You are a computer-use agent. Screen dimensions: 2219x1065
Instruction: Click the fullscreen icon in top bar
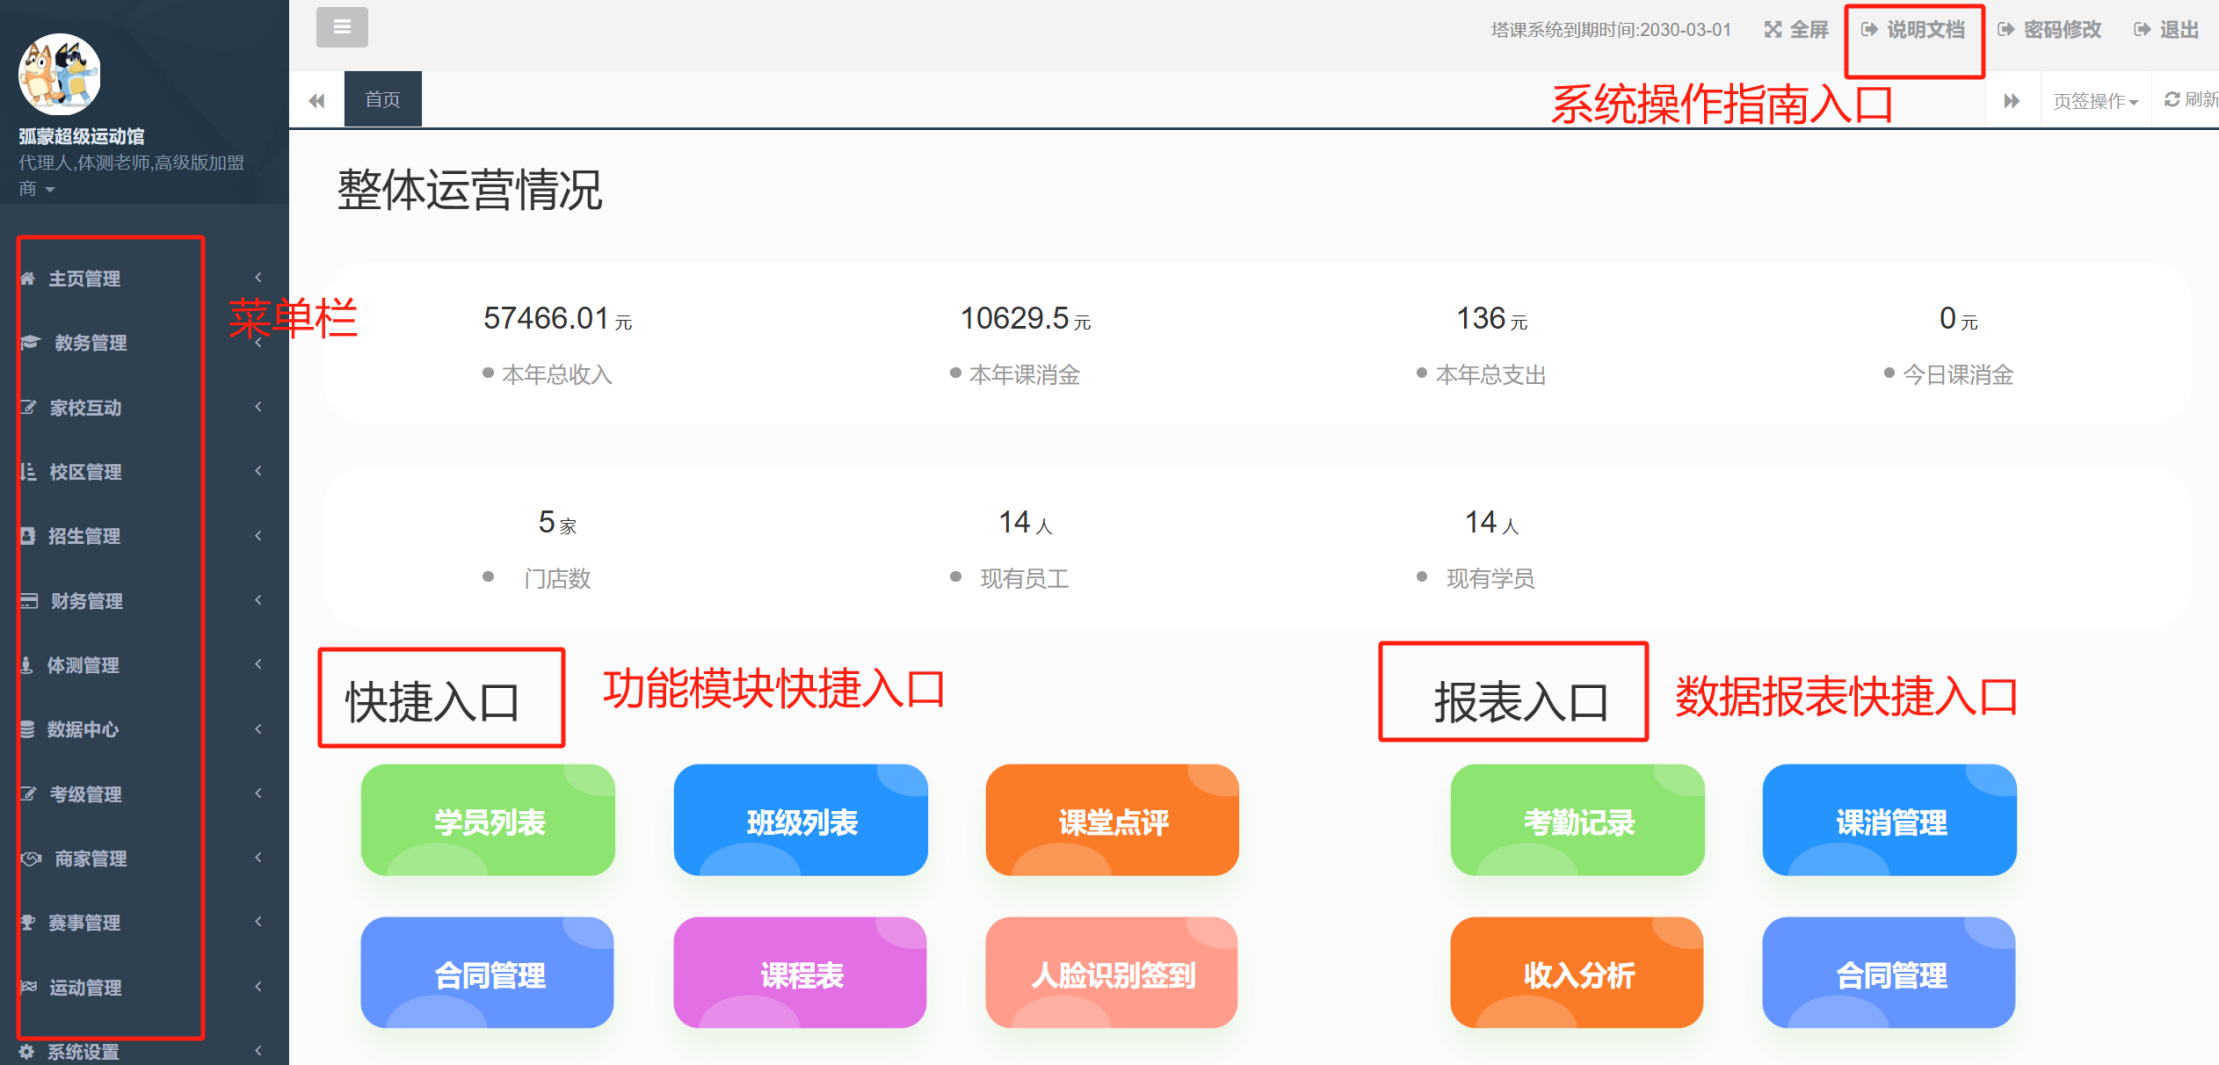point(1773,30)
